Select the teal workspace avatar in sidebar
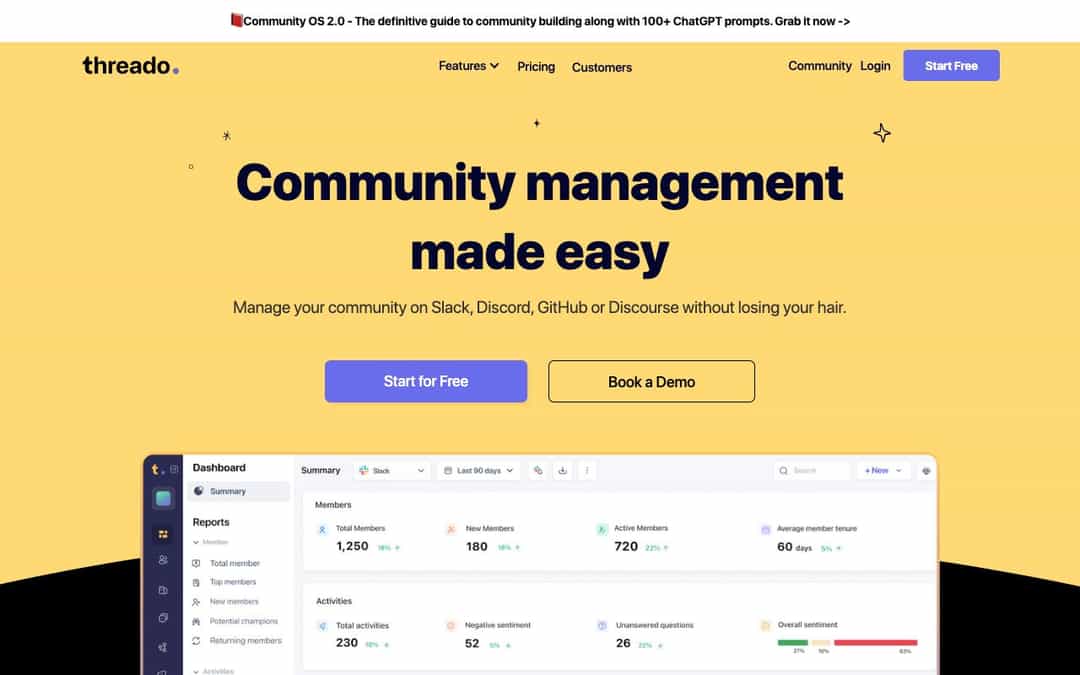This screenshot has width=1080, height=675. click(x=163, y=498)
